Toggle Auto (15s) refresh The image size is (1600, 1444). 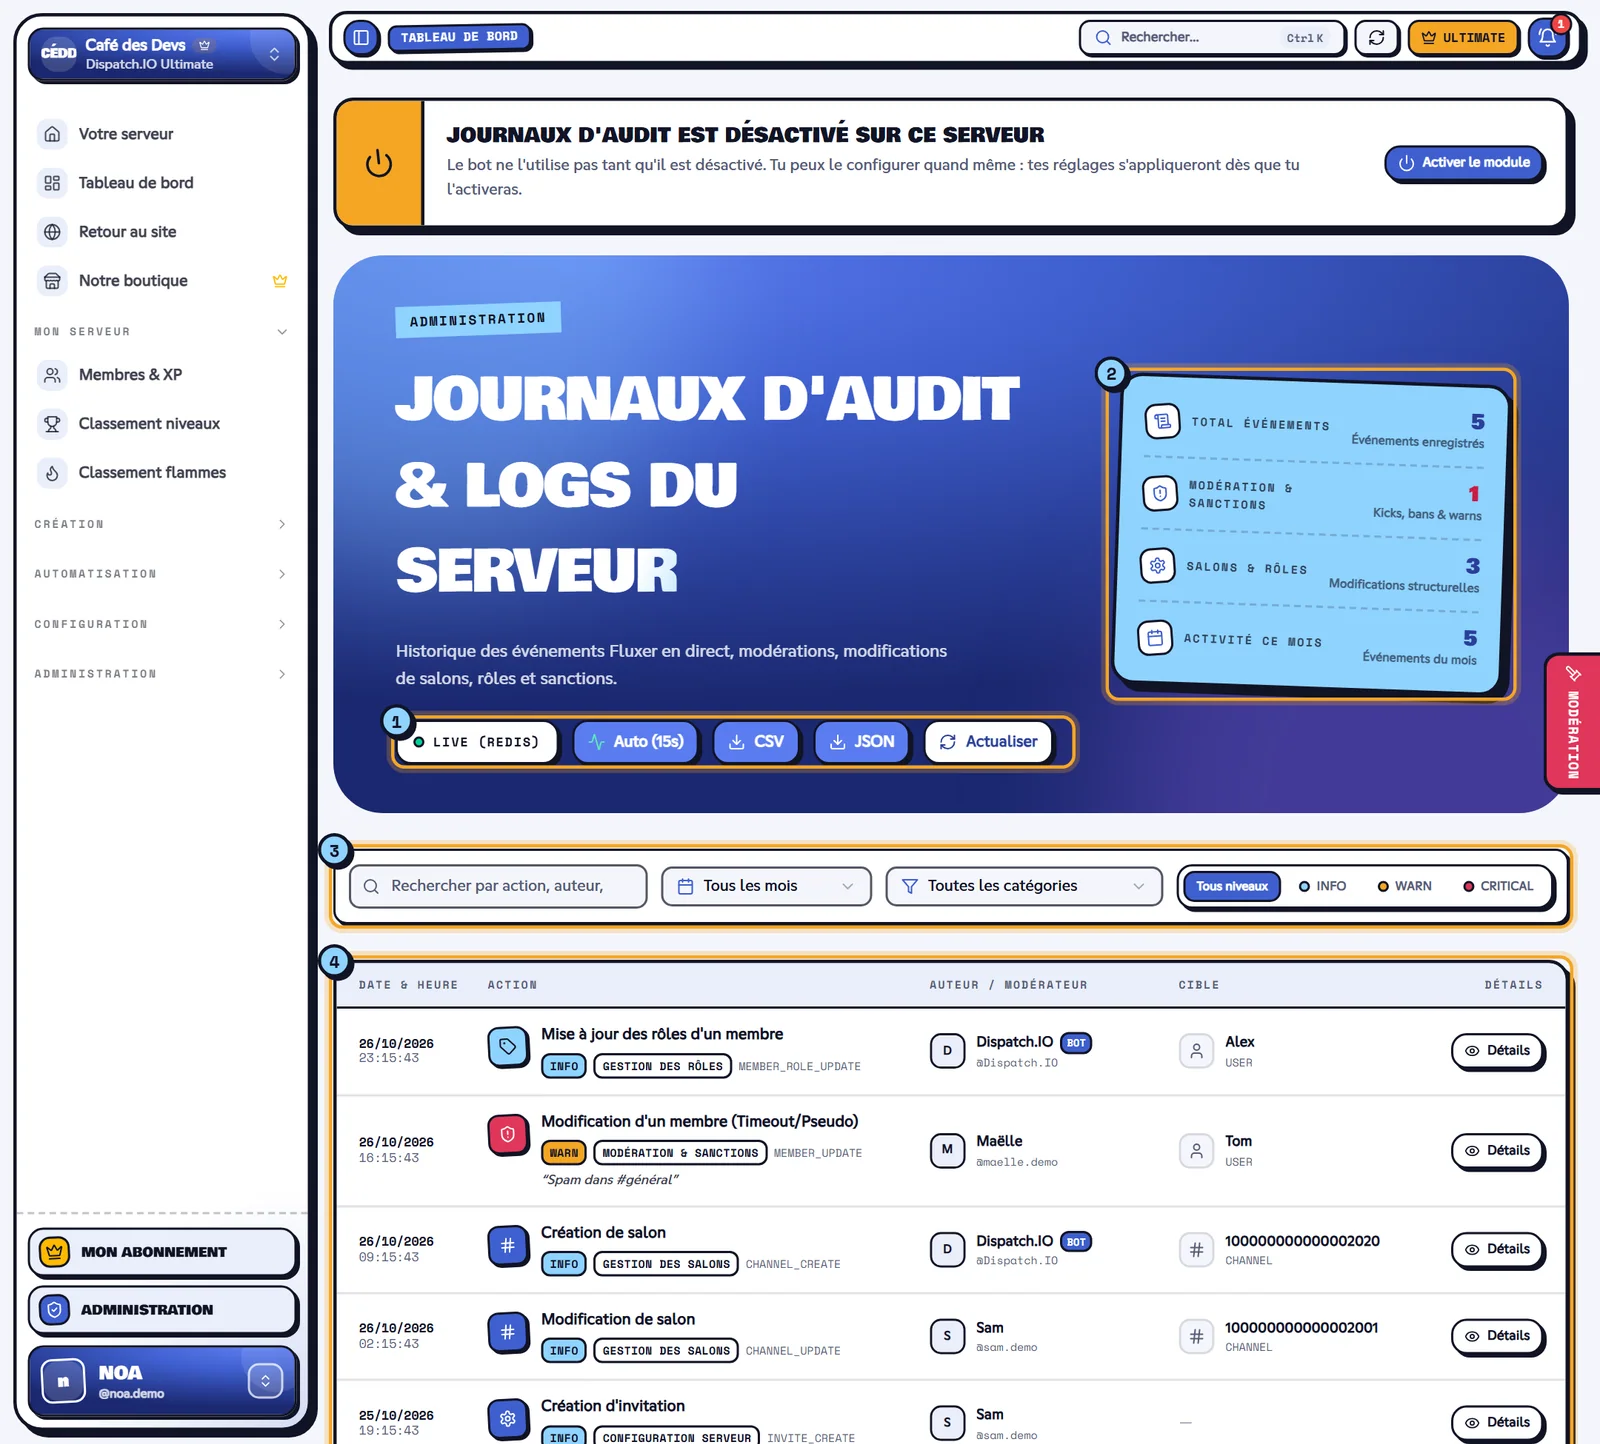(x=636, y=742)
